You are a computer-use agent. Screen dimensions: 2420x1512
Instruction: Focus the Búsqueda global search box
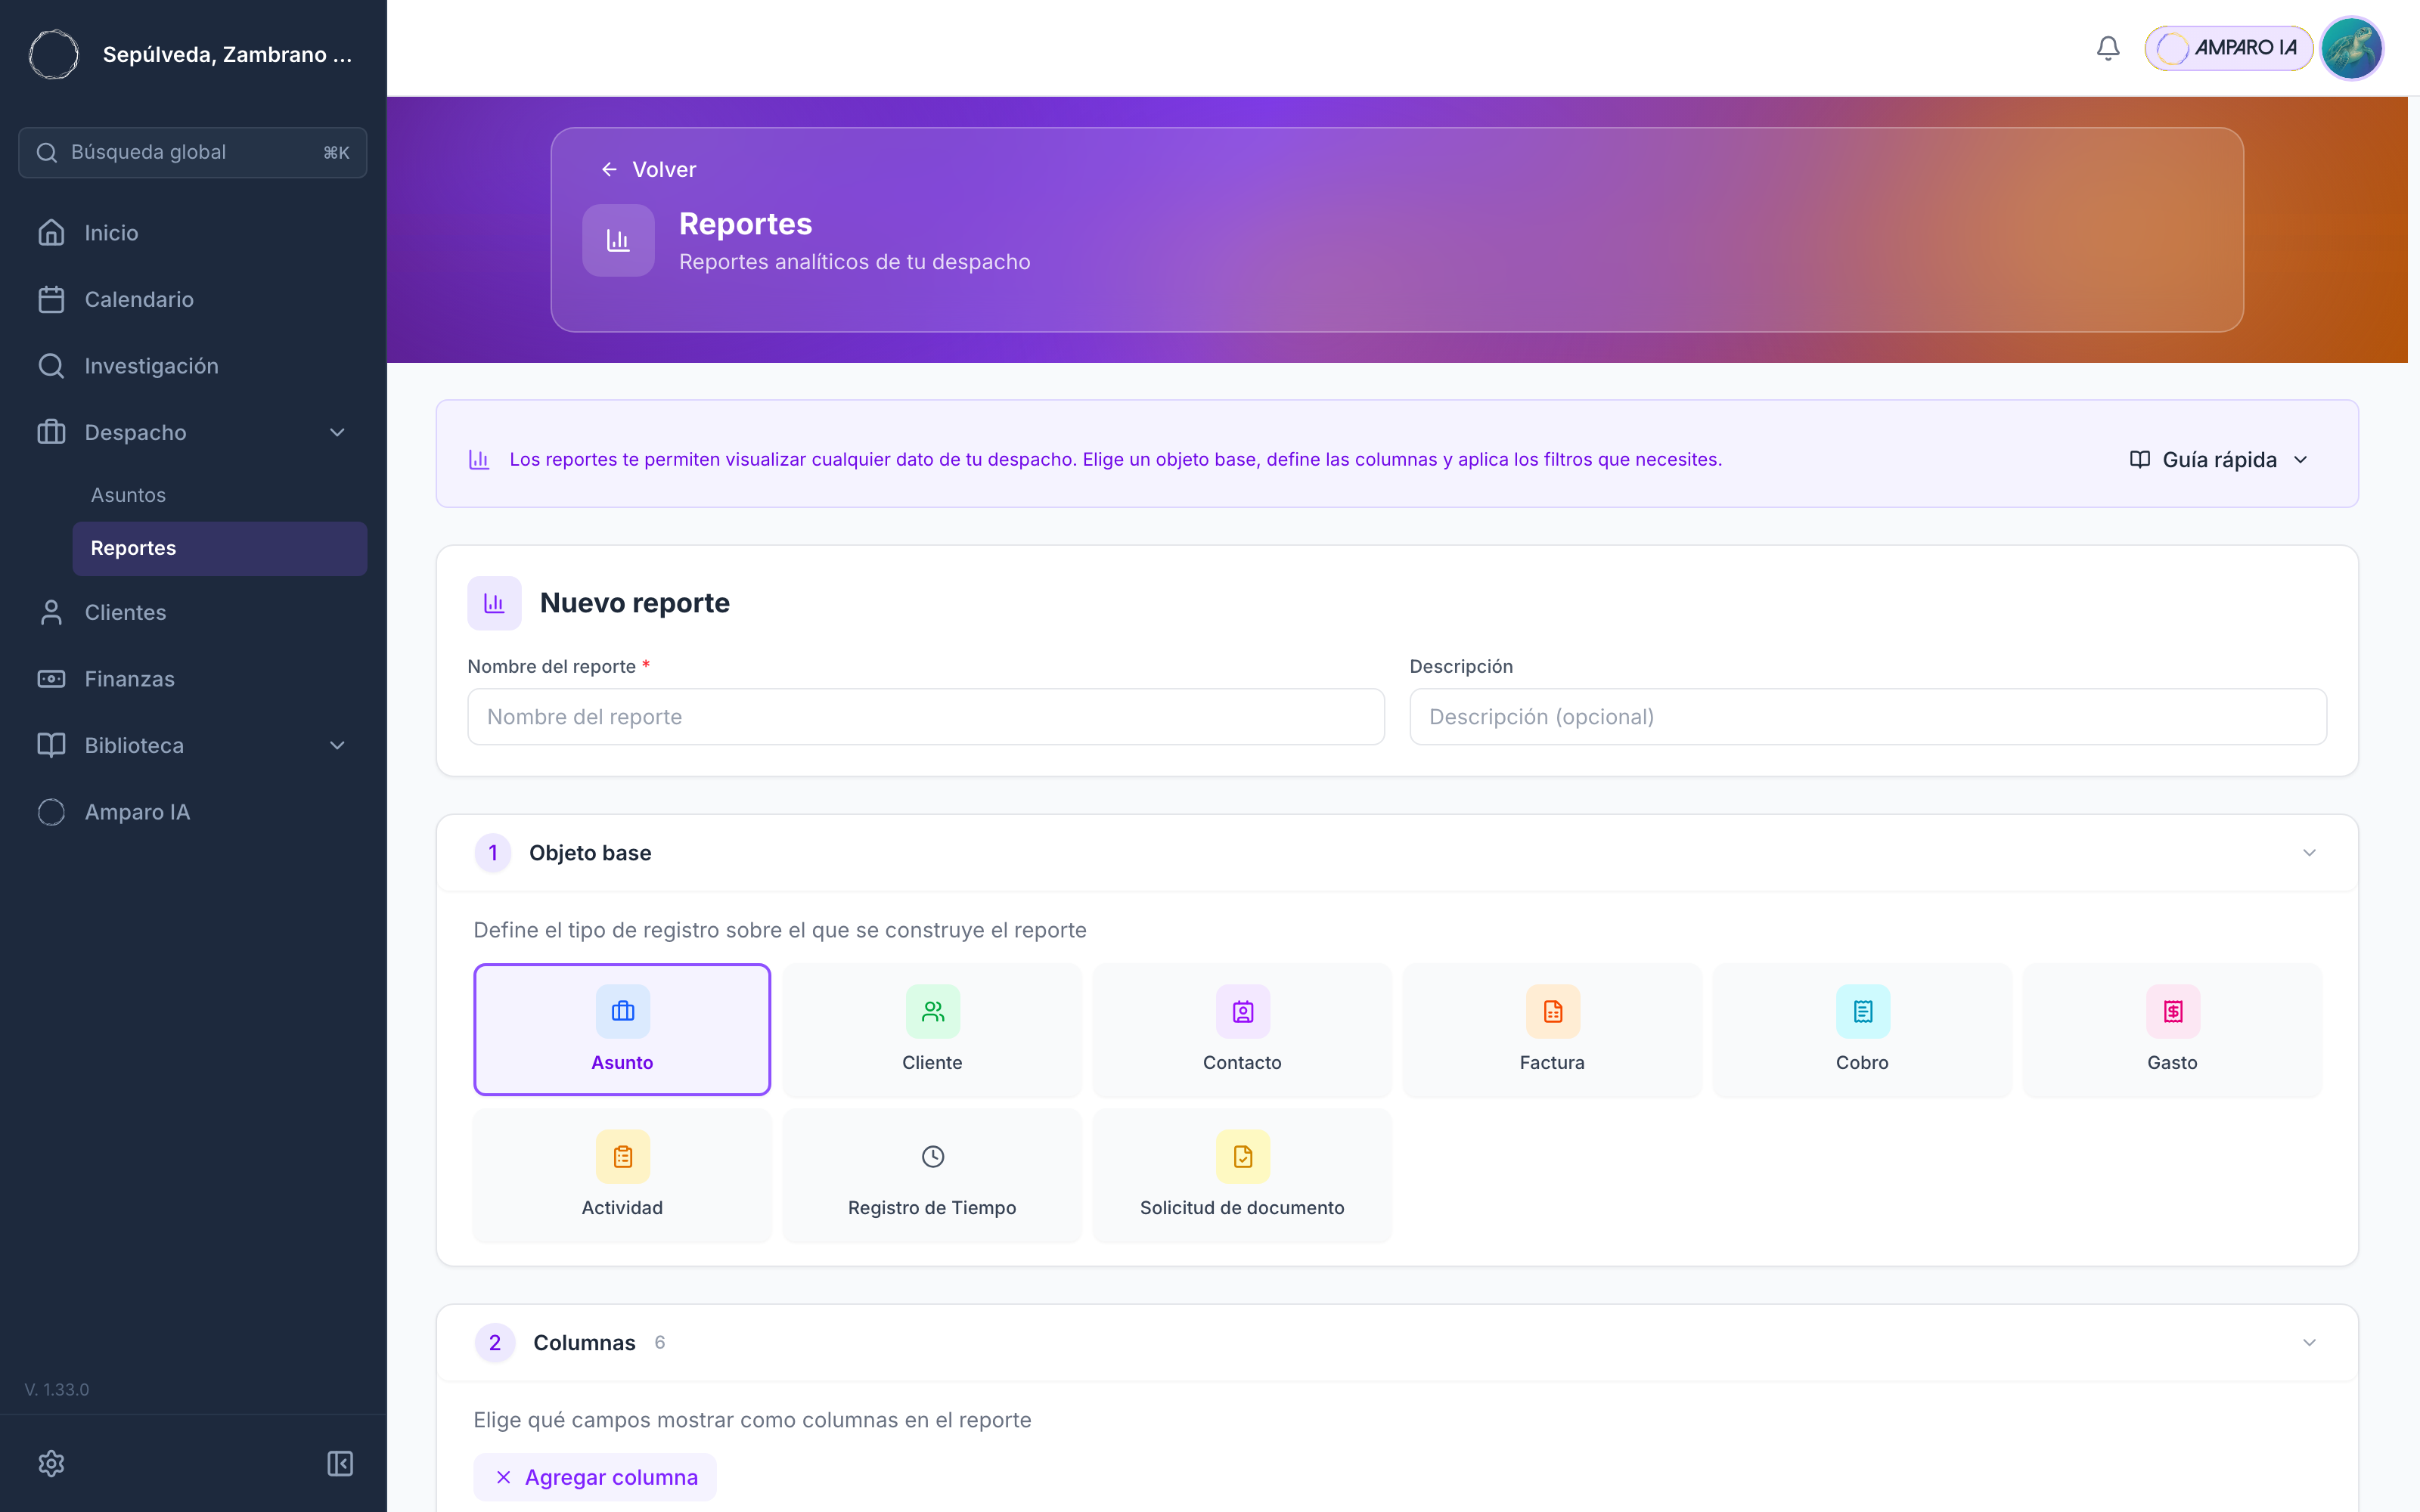pyautogui.click(x=193, y=152)
